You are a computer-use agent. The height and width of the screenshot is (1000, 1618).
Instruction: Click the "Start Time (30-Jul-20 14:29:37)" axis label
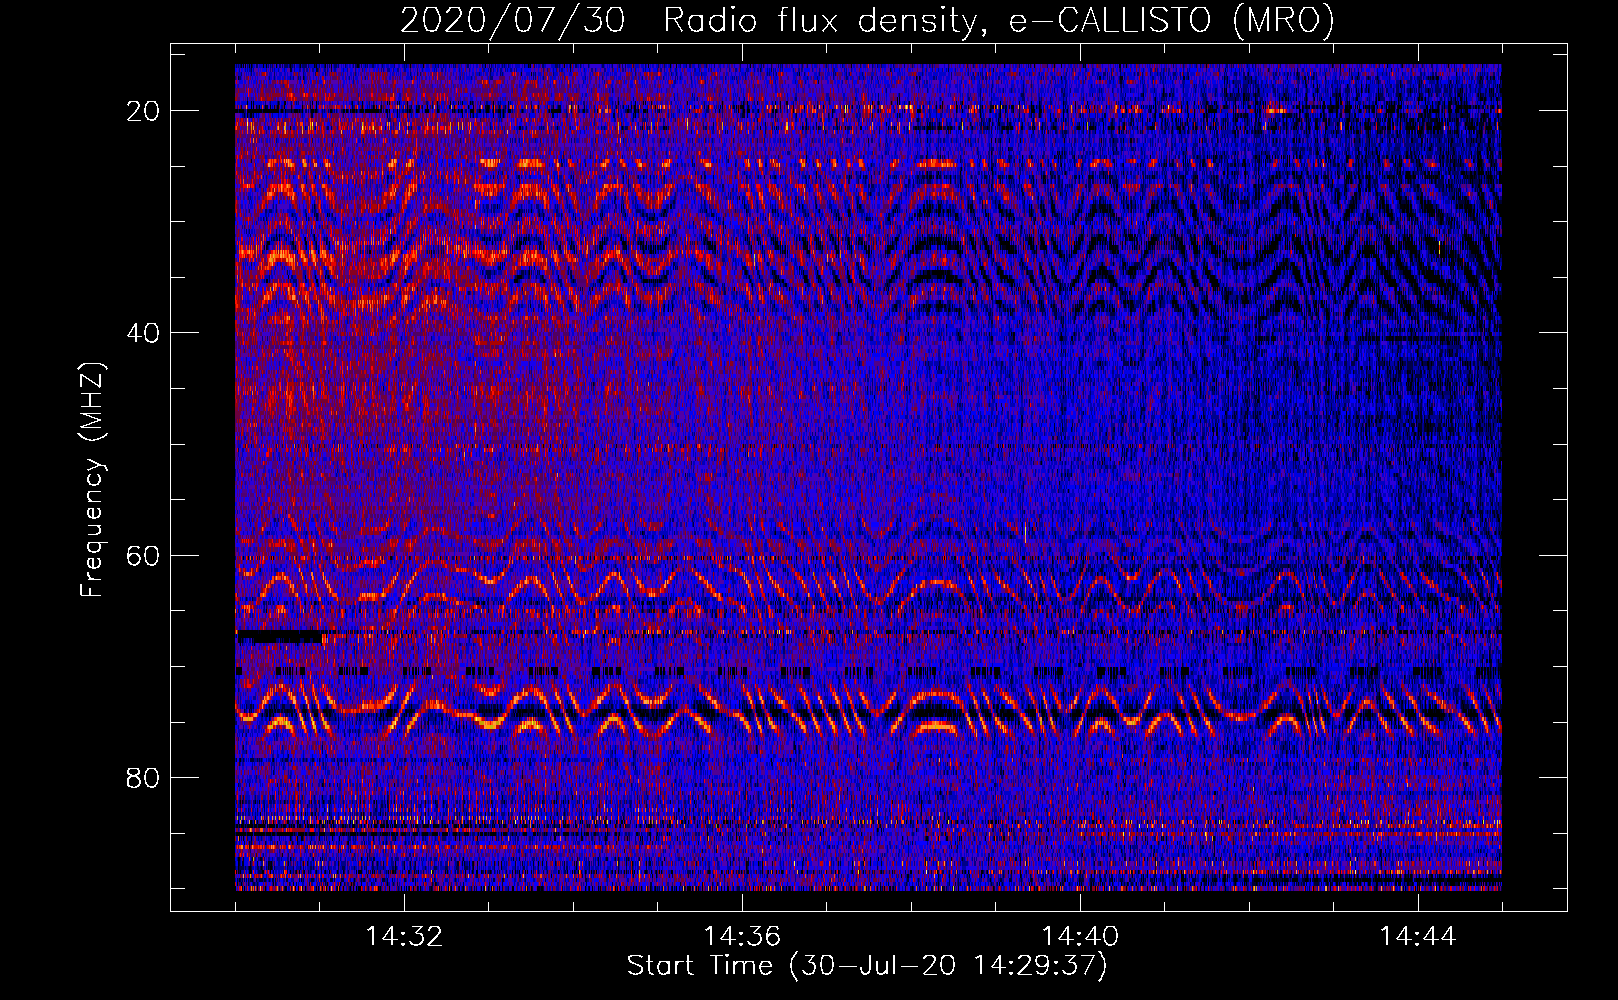point(867,966)
